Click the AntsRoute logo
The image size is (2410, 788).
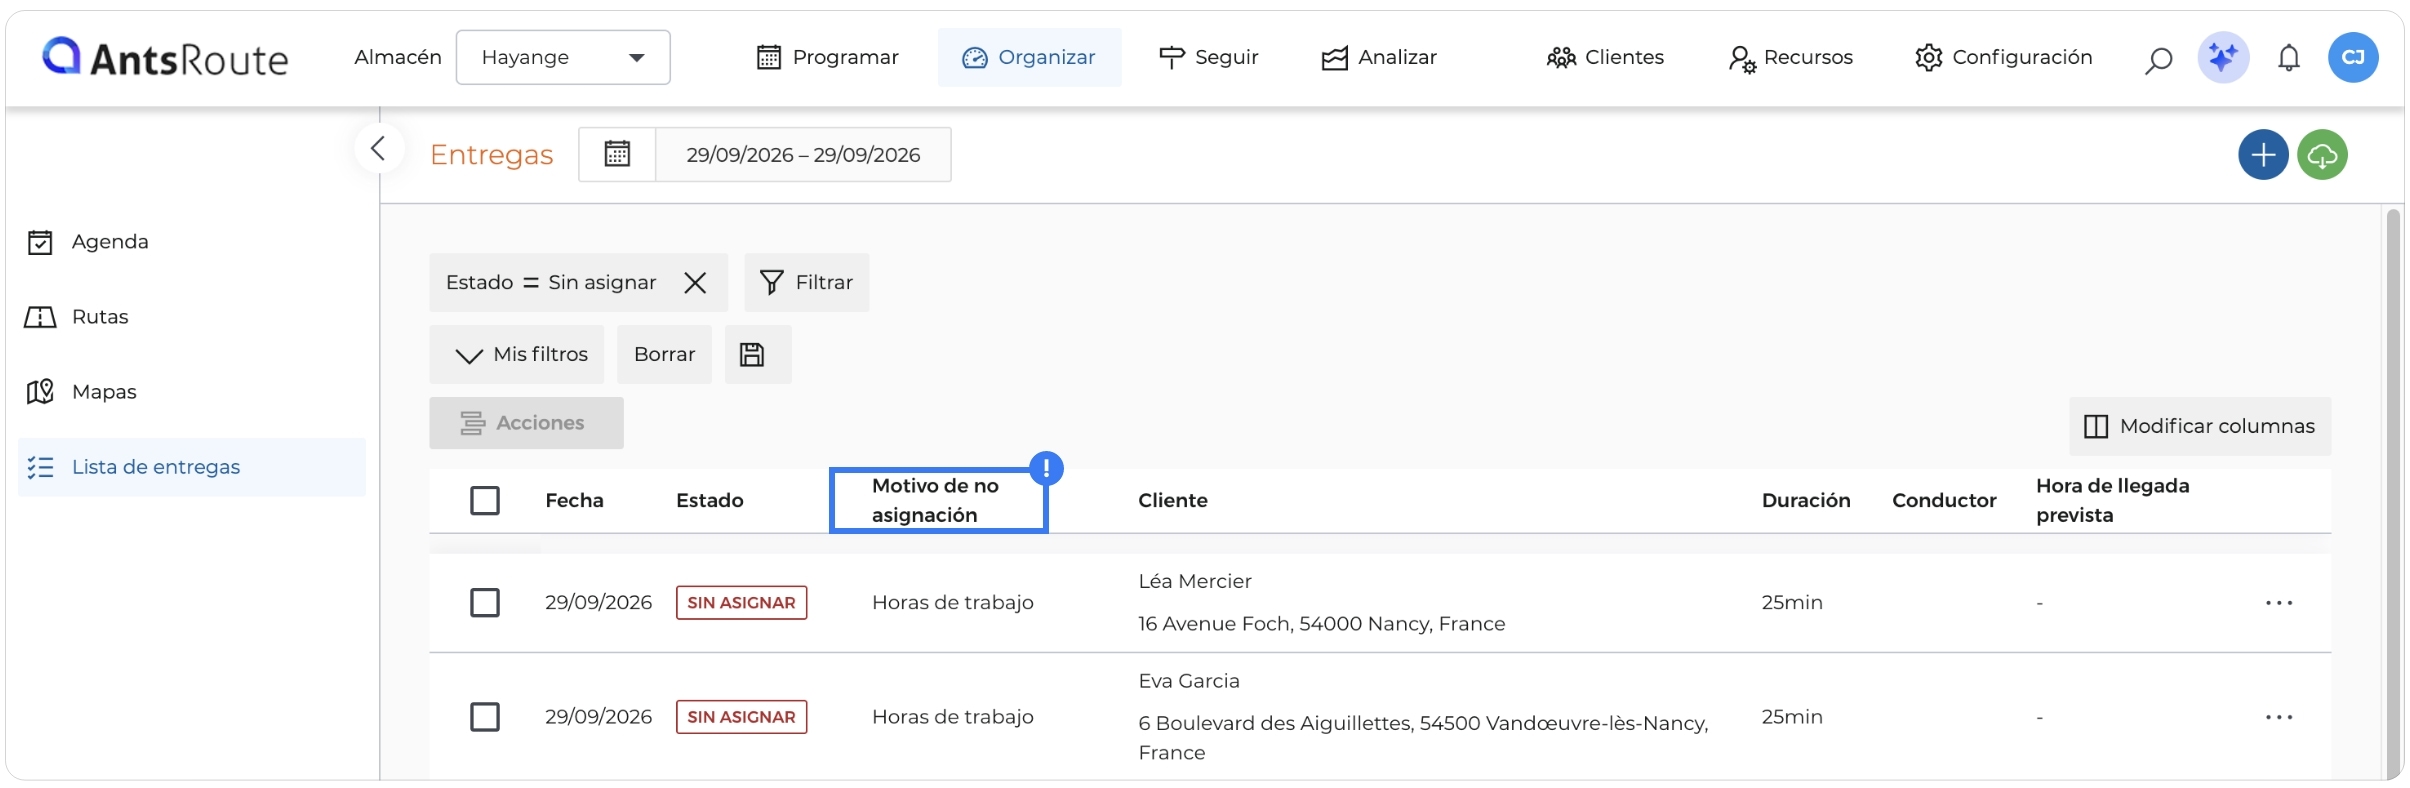pyautogui.click(x=165, y=58)
